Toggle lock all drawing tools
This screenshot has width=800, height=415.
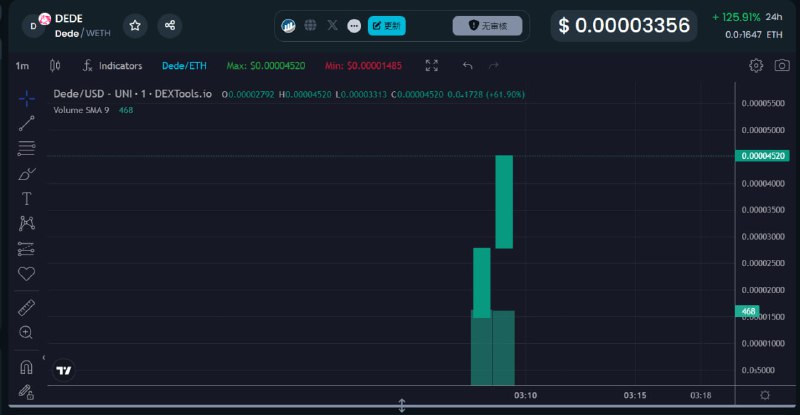[x=27, y=391]
